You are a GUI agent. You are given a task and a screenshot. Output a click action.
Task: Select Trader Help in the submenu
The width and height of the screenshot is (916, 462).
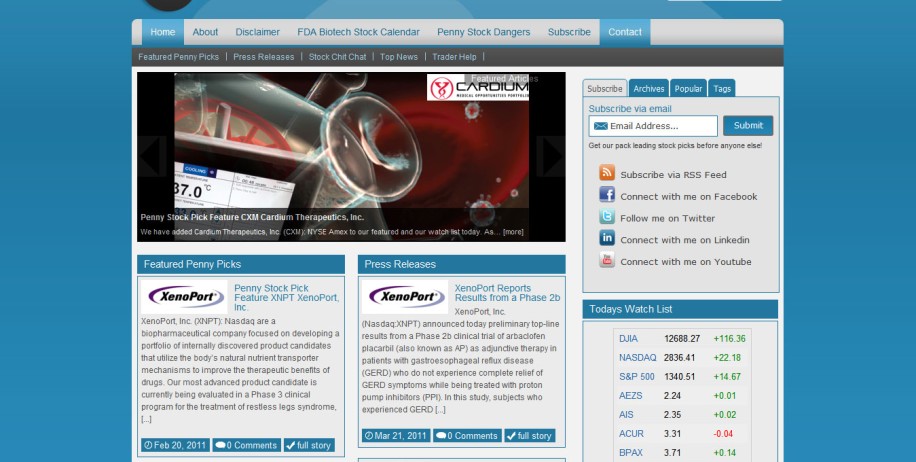454,57
